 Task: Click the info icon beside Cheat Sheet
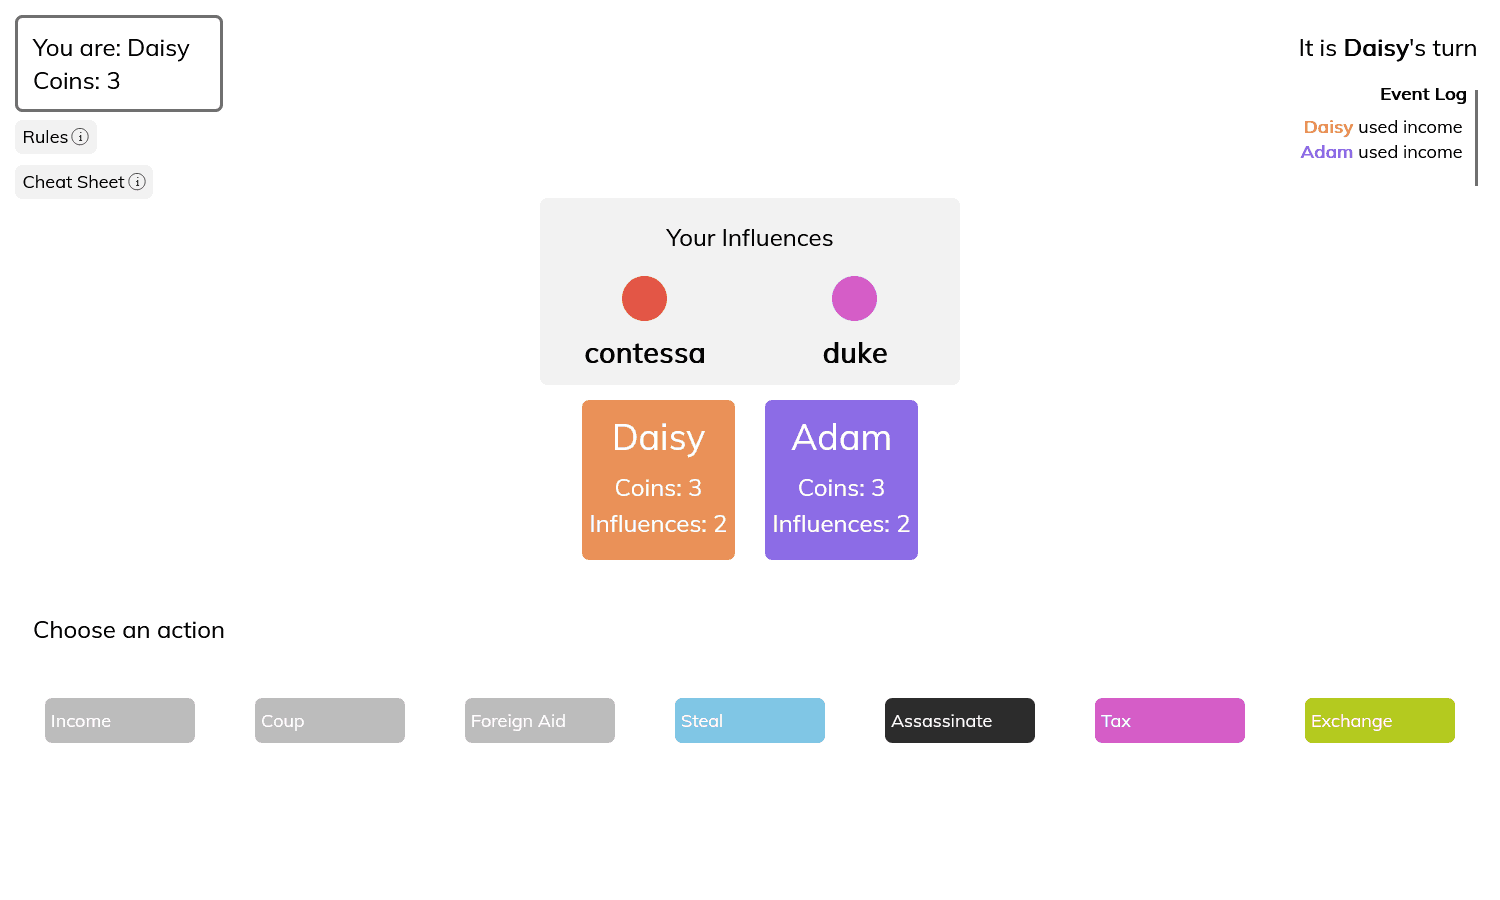point(137,182)
